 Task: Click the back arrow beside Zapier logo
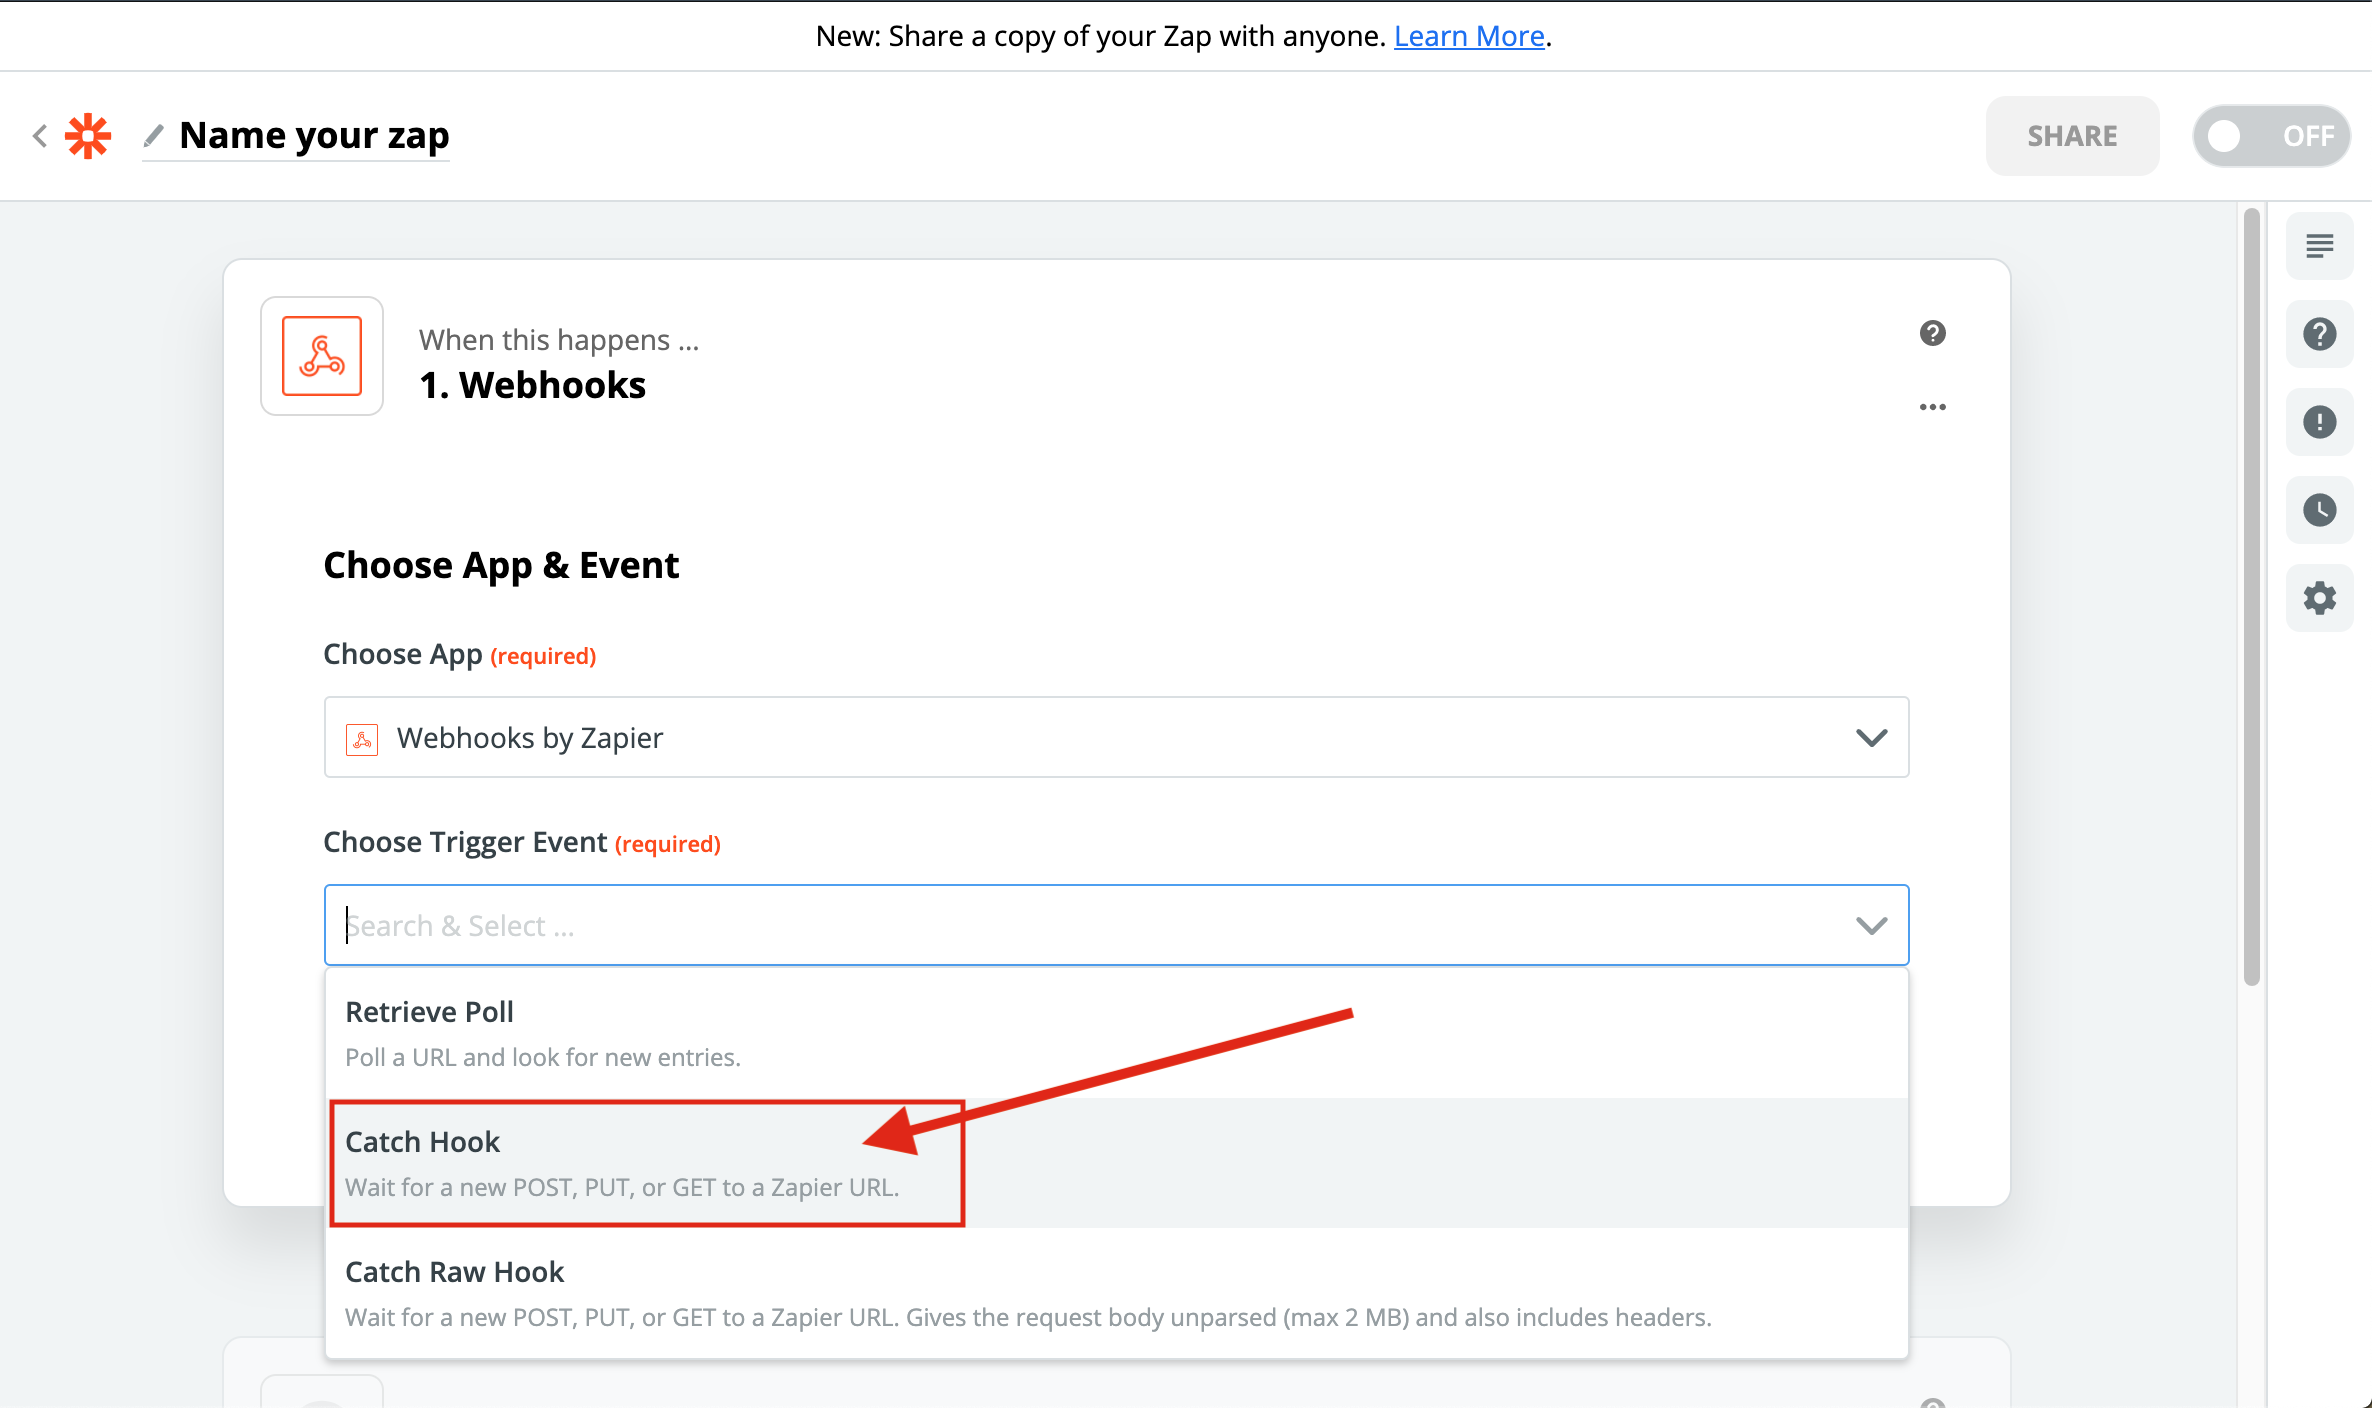pyautogui.click(x=40, y=136)
